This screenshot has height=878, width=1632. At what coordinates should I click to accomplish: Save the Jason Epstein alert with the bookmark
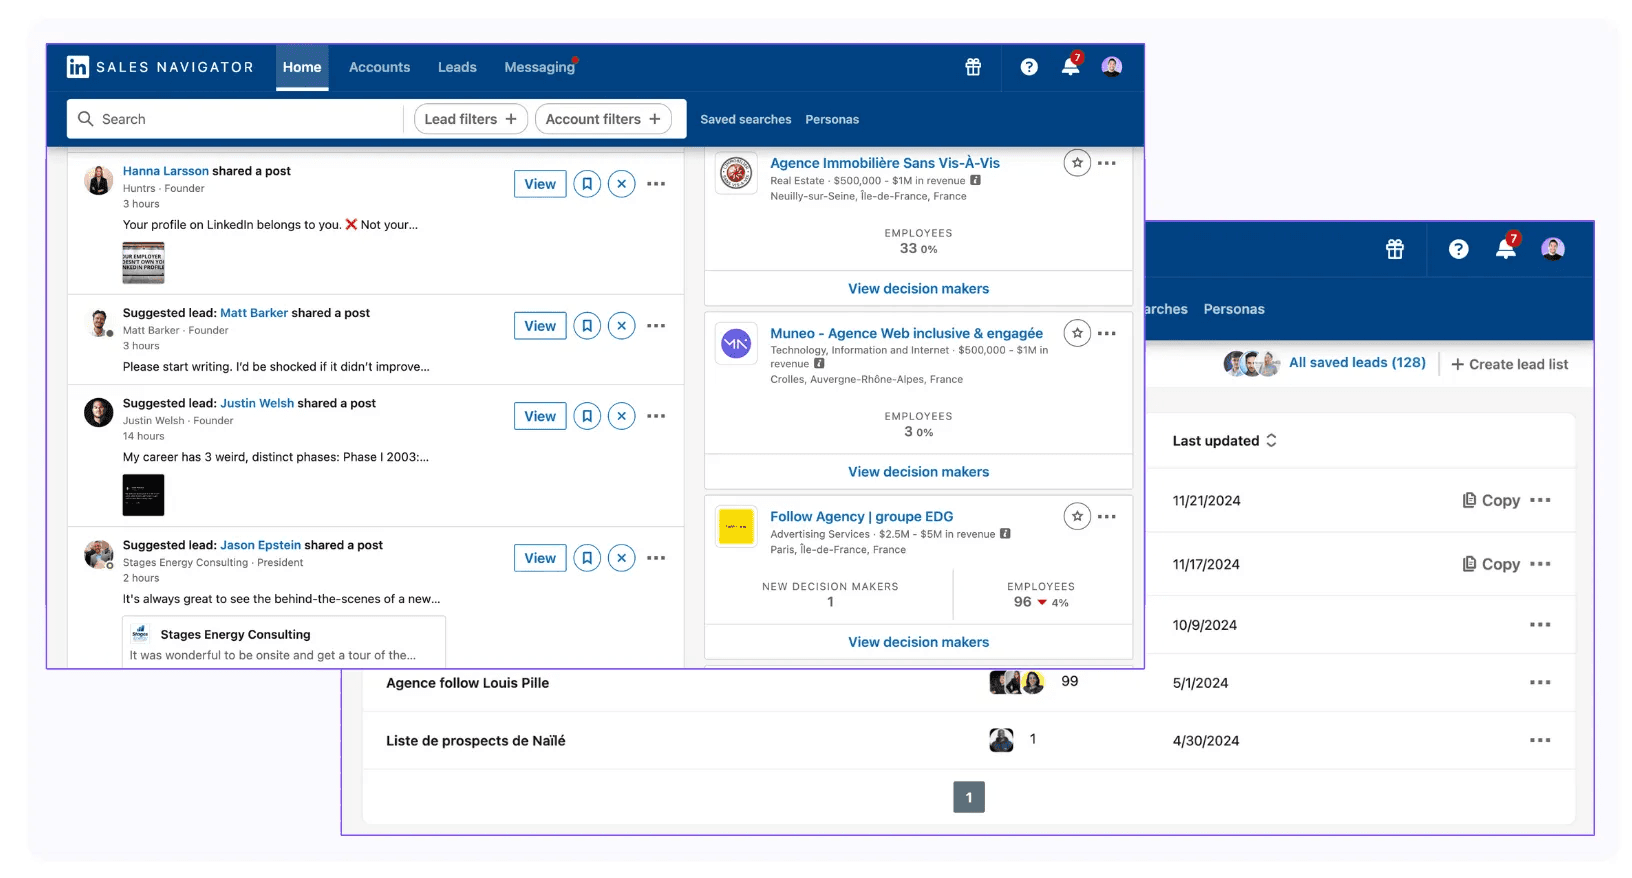click(x=587, y=558)
